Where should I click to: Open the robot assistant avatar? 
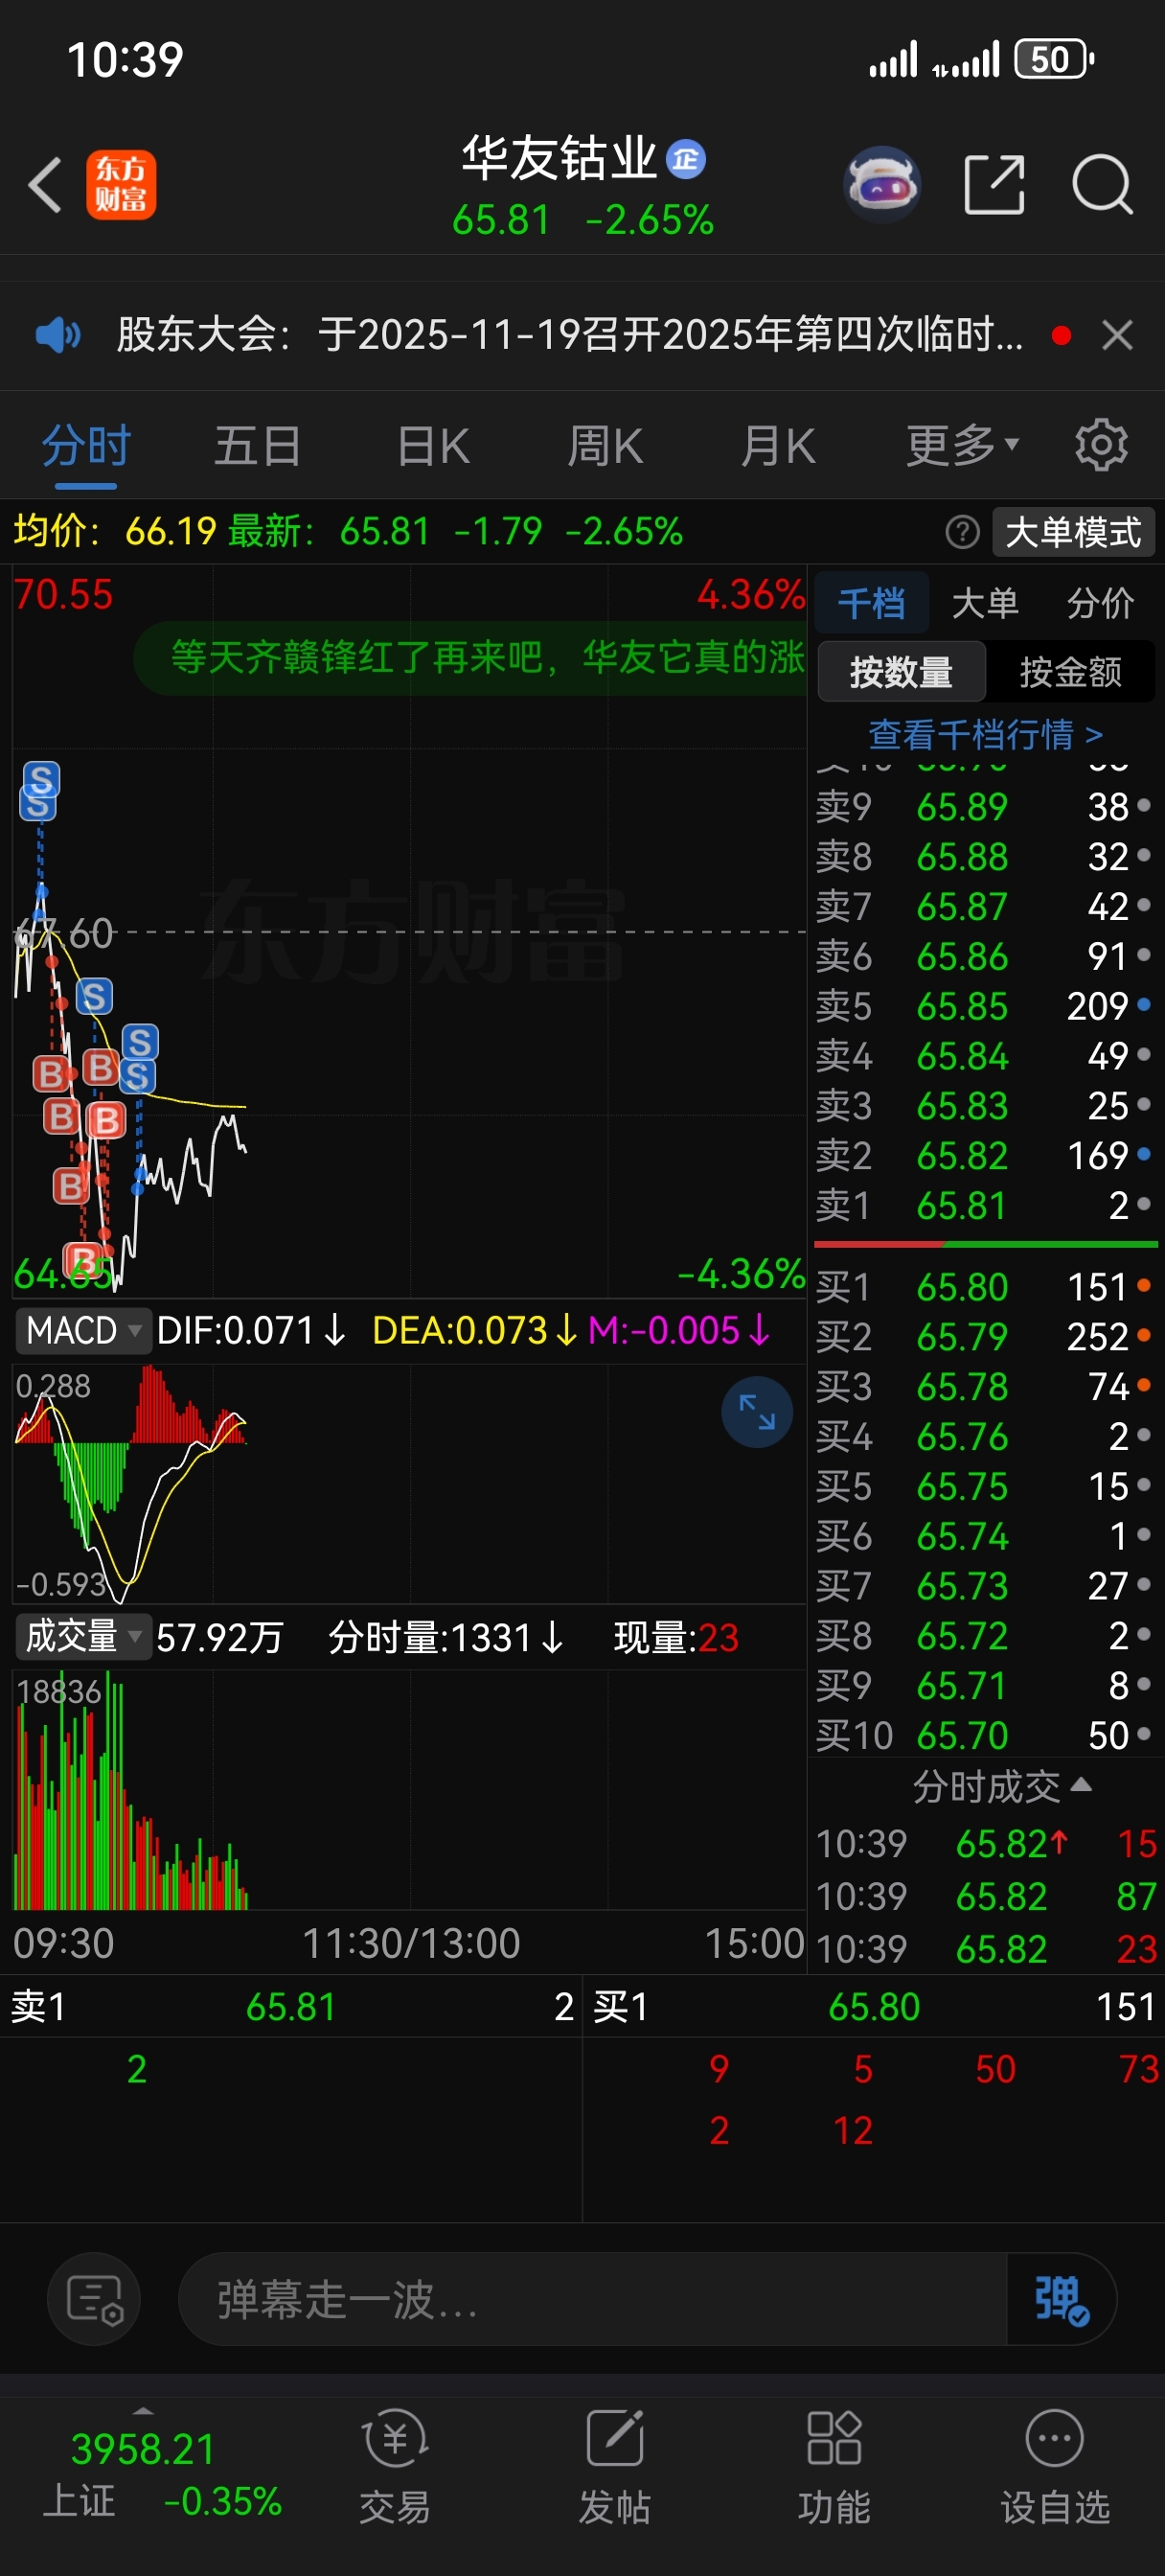(x=882, y=185)
